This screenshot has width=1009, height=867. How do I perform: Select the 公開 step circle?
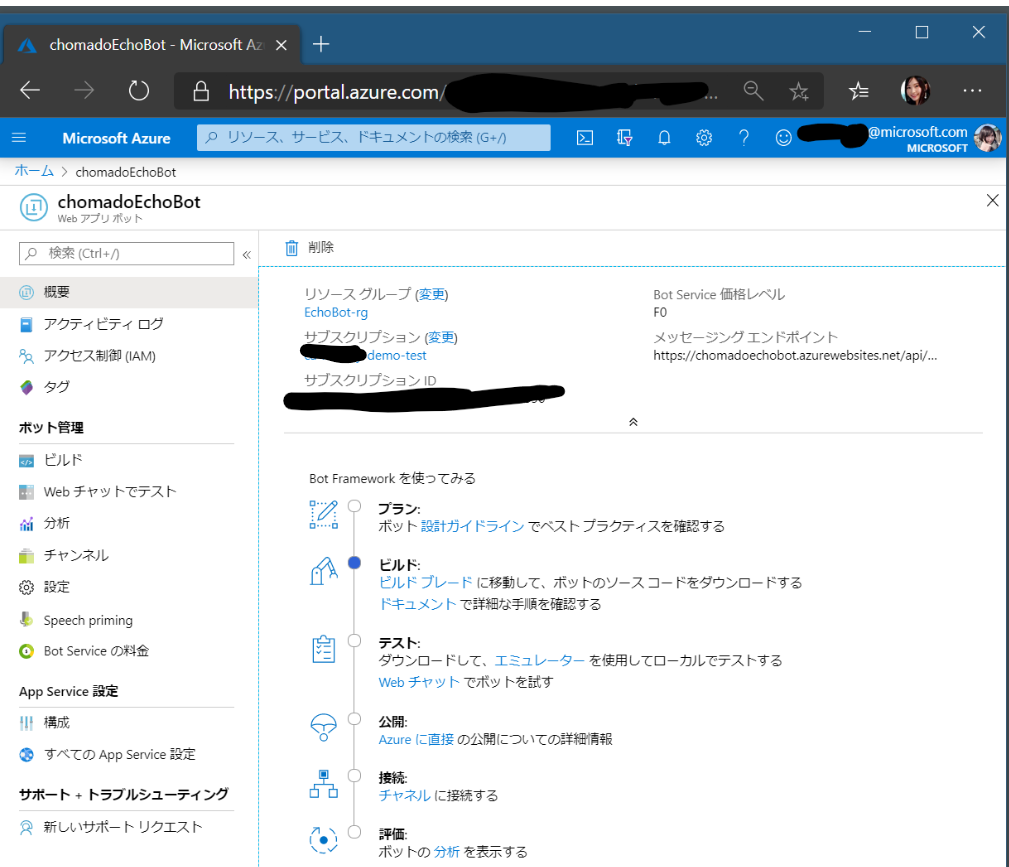[354, 719]
